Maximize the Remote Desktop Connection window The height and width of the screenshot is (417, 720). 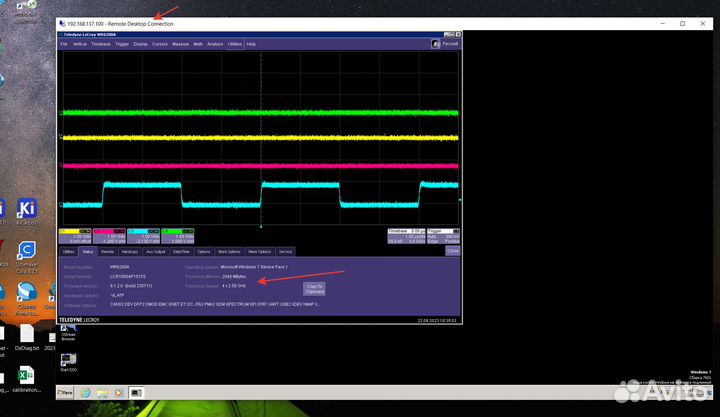682,23
